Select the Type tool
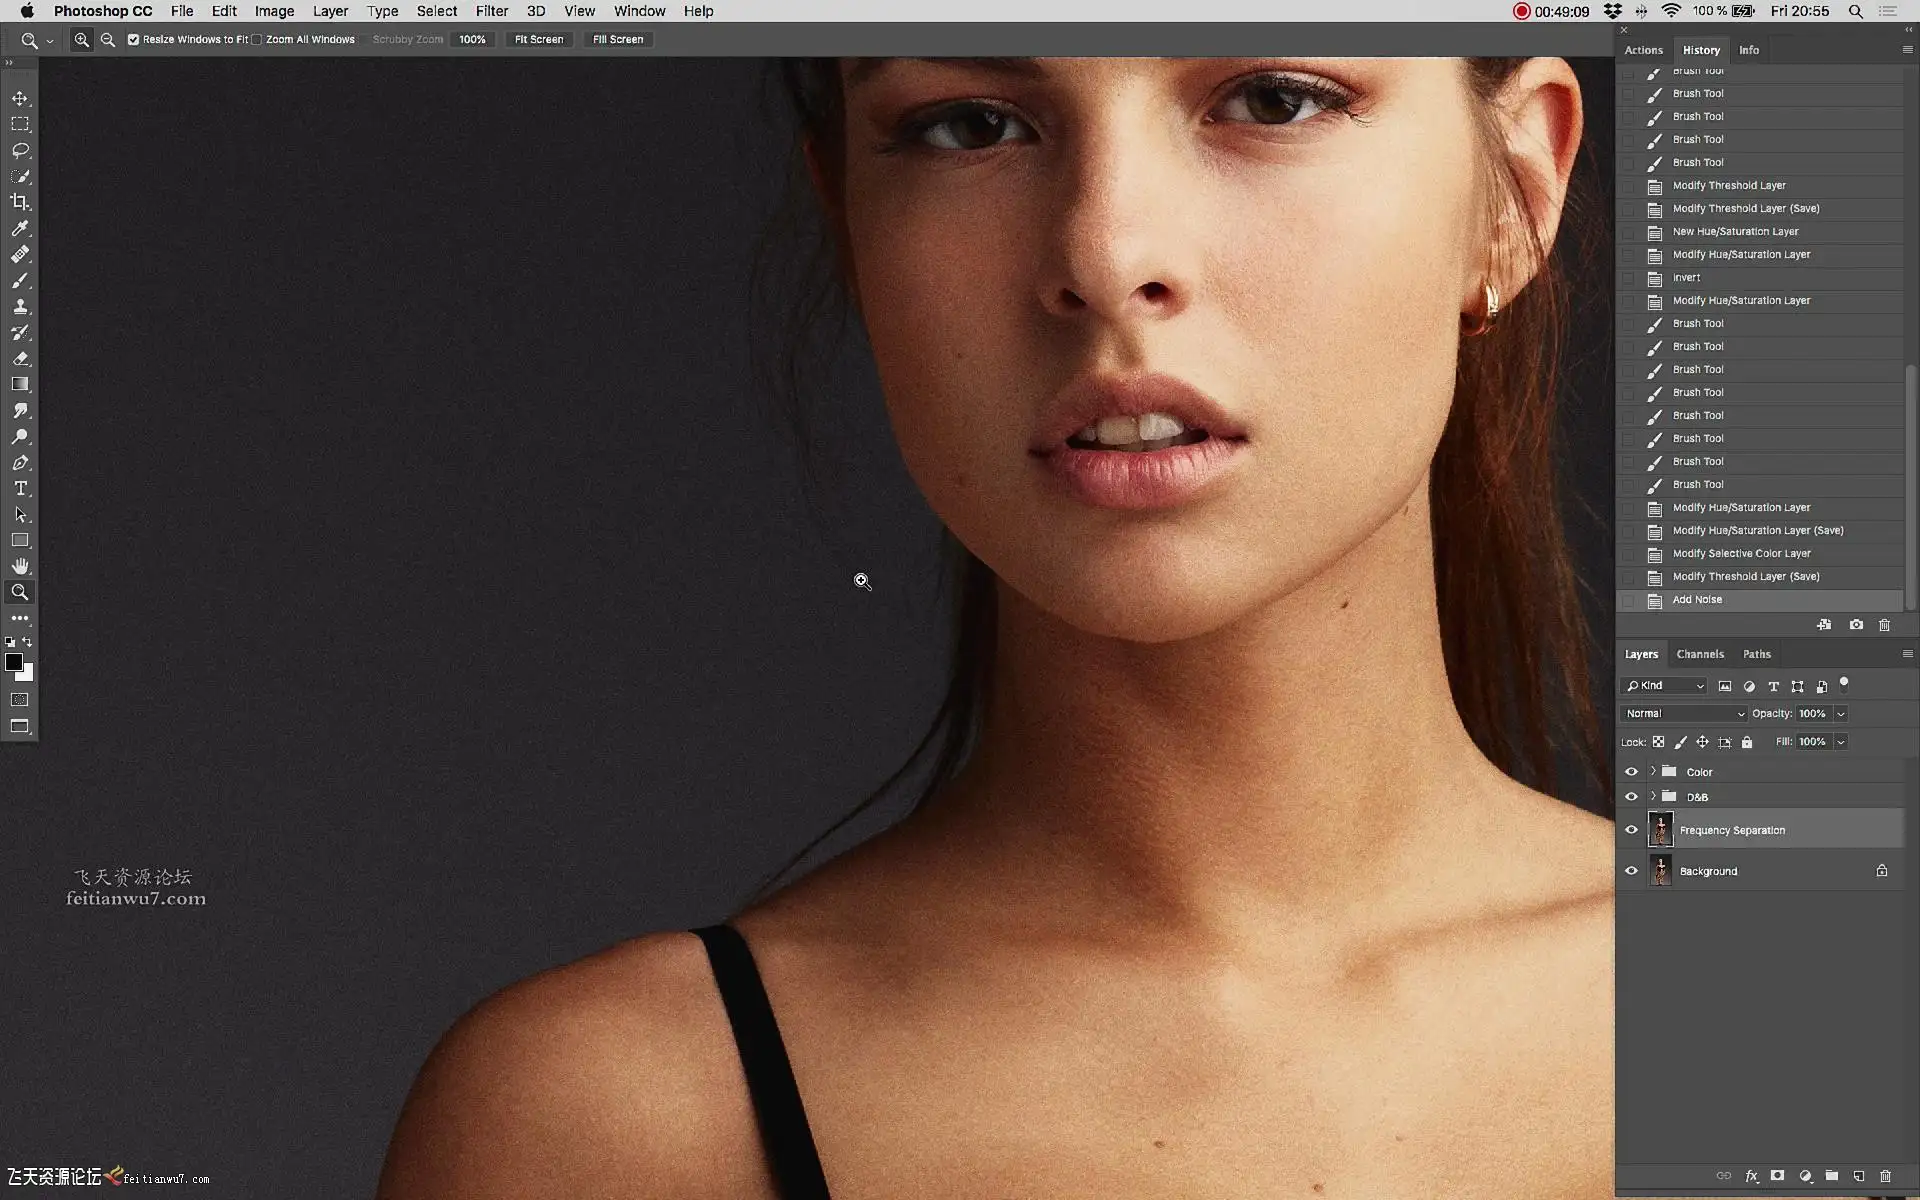 click(x=20, y=488)
